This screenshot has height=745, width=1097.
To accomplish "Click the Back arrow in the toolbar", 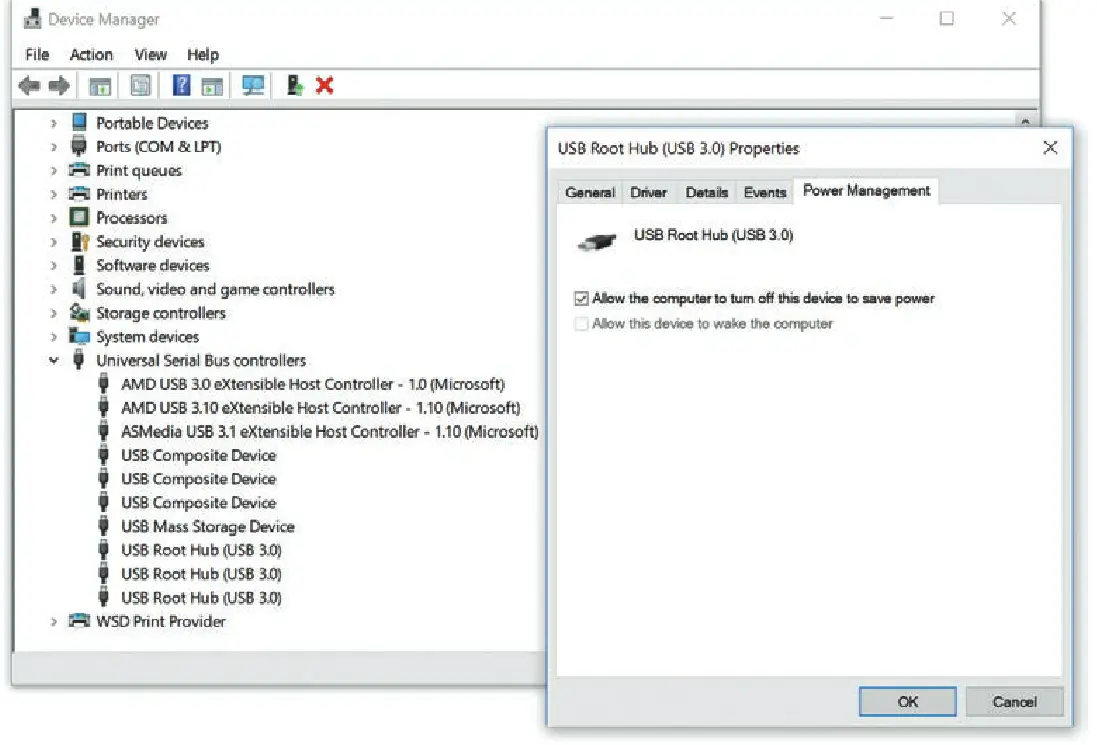I will coord(29,86).
